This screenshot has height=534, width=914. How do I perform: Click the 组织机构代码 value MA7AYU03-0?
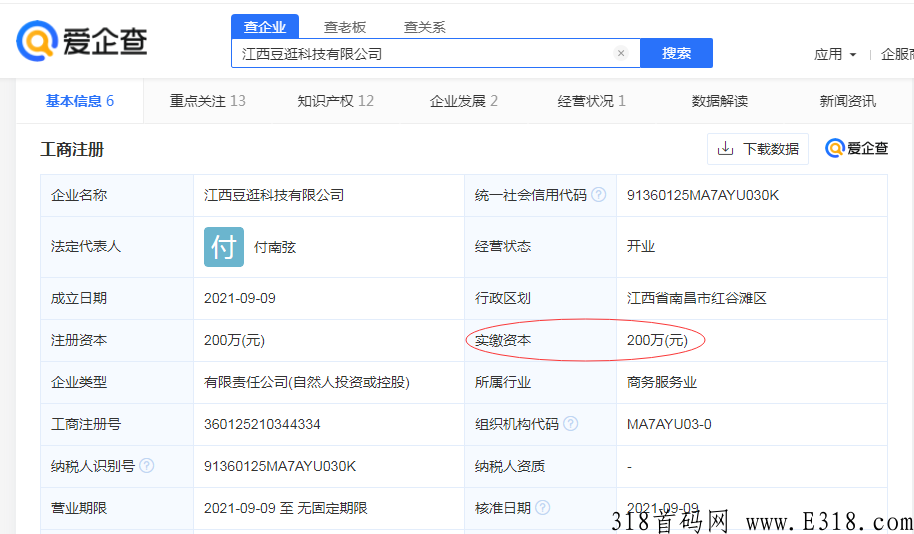[x=669, y=424]
